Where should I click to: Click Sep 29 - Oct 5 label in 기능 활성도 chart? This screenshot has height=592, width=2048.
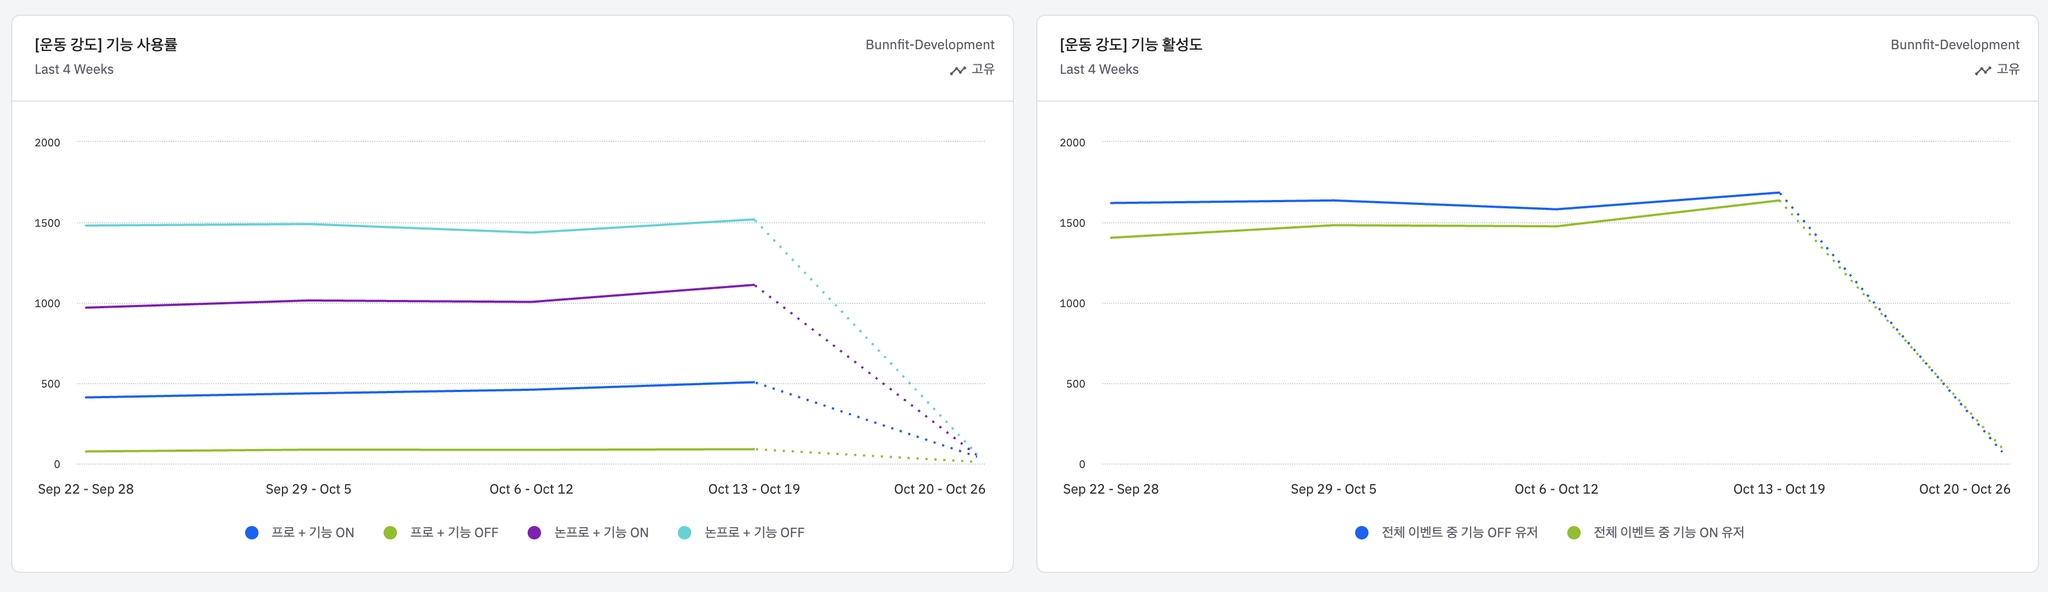pos(1333,489)
